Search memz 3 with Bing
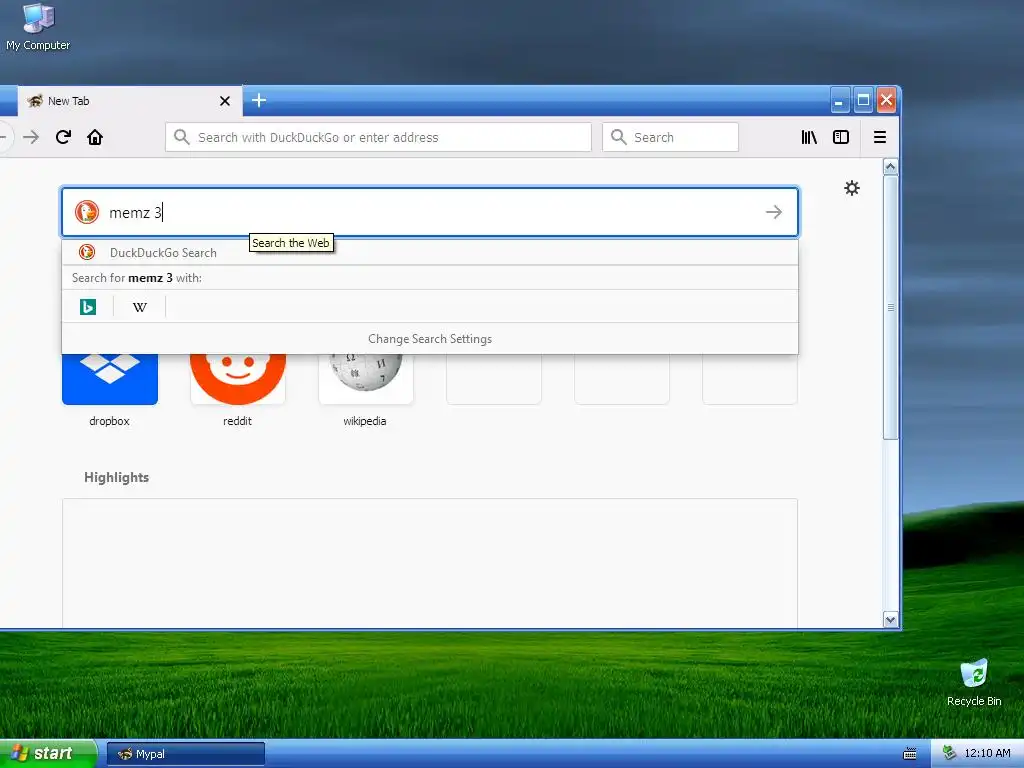This screenshot has width=1024, height=768. point(88,306)
